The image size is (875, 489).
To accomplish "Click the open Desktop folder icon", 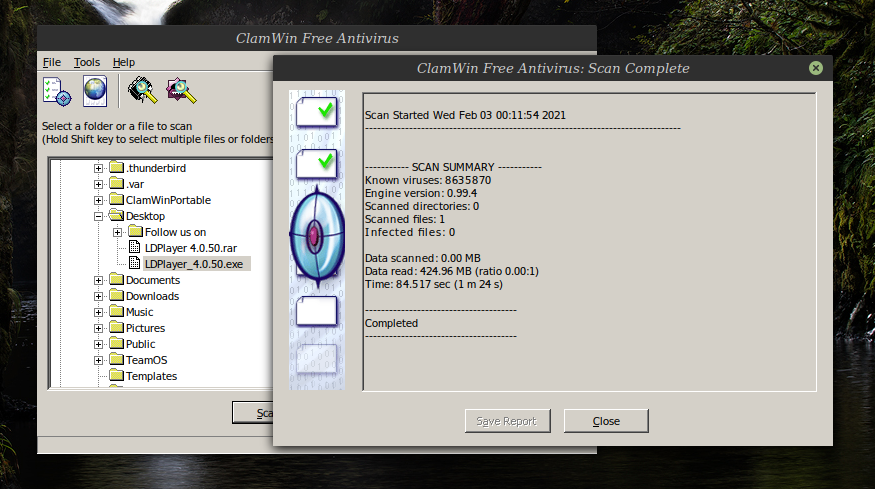I will [117, 215].
